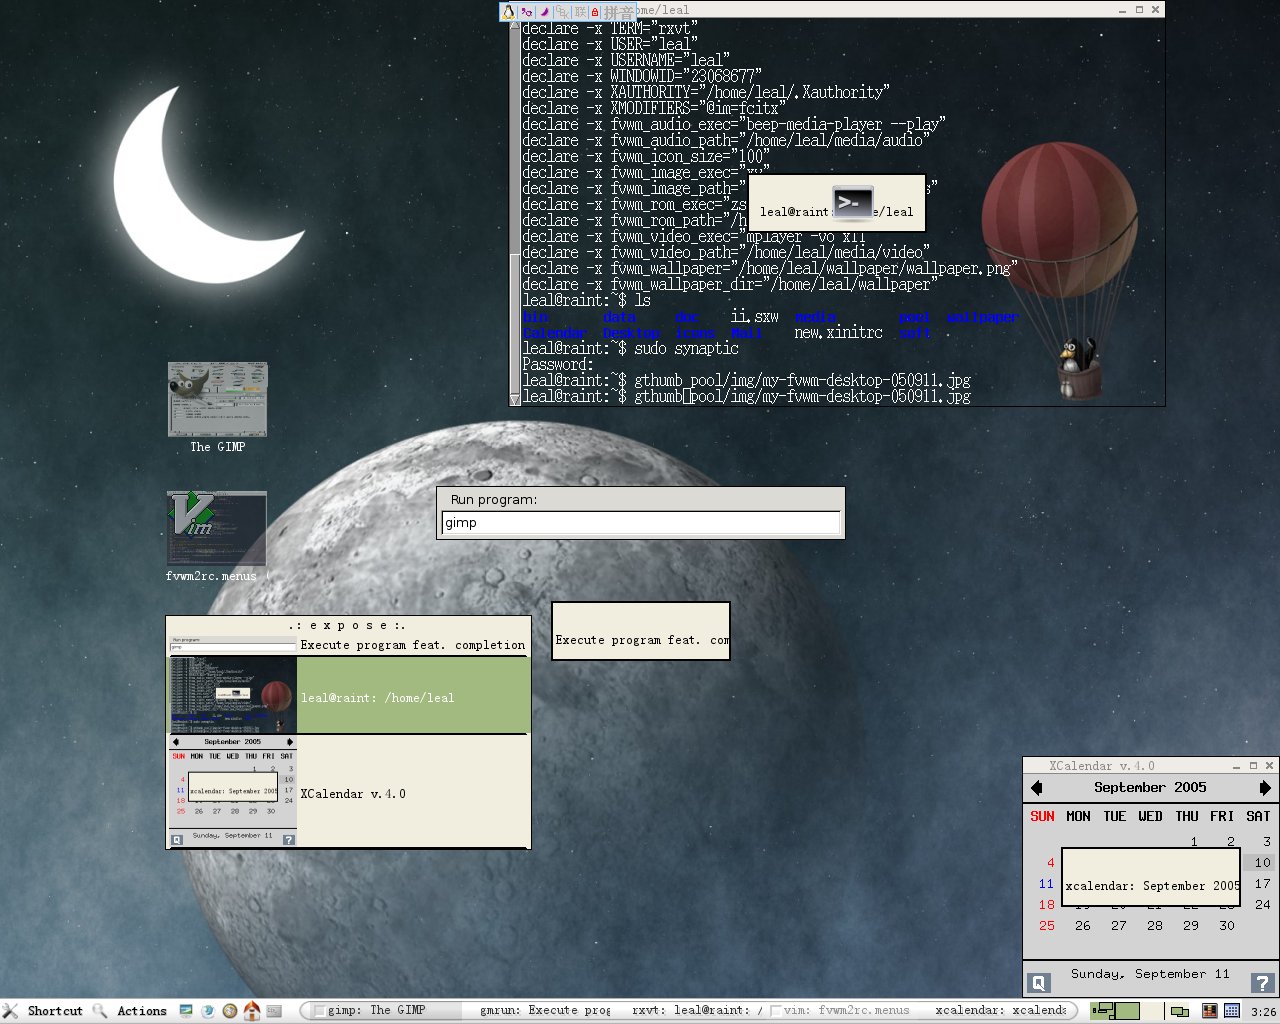Launch the terminal icon in taskbar

tap(274, 1011)
